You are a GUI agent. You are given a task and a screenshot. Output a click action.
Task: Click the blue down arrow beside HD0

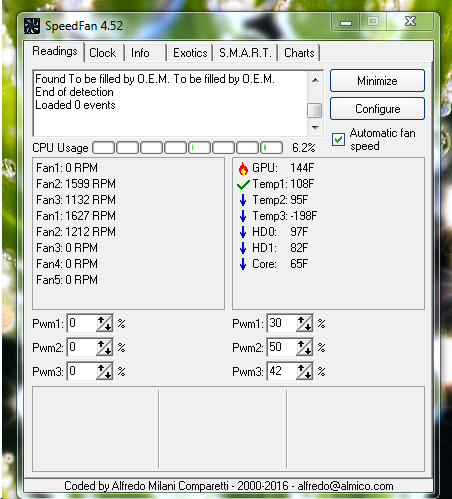tap(243, 232)
